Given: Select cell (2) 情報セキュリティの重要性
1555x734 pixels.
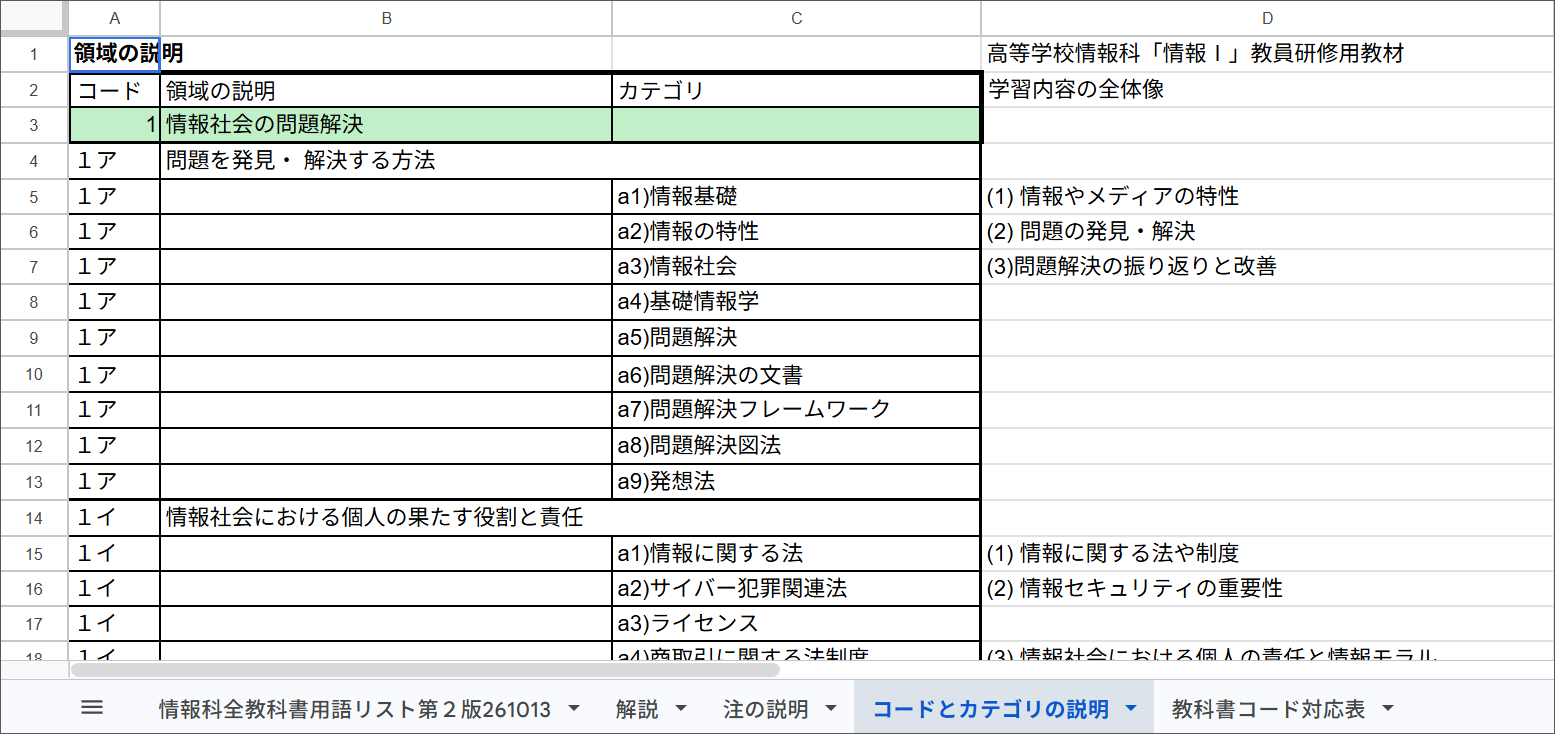Looking at the screenshot, I should pos(1267,588).
